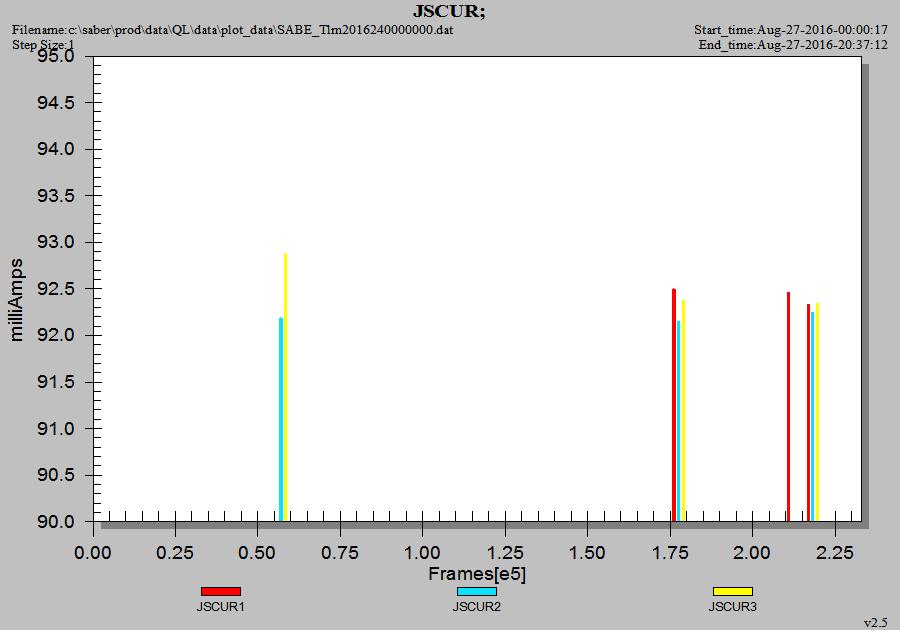900x630 pixels.
Task: Click the 1.00 x-axis tick label
Action: coord(422,553)
